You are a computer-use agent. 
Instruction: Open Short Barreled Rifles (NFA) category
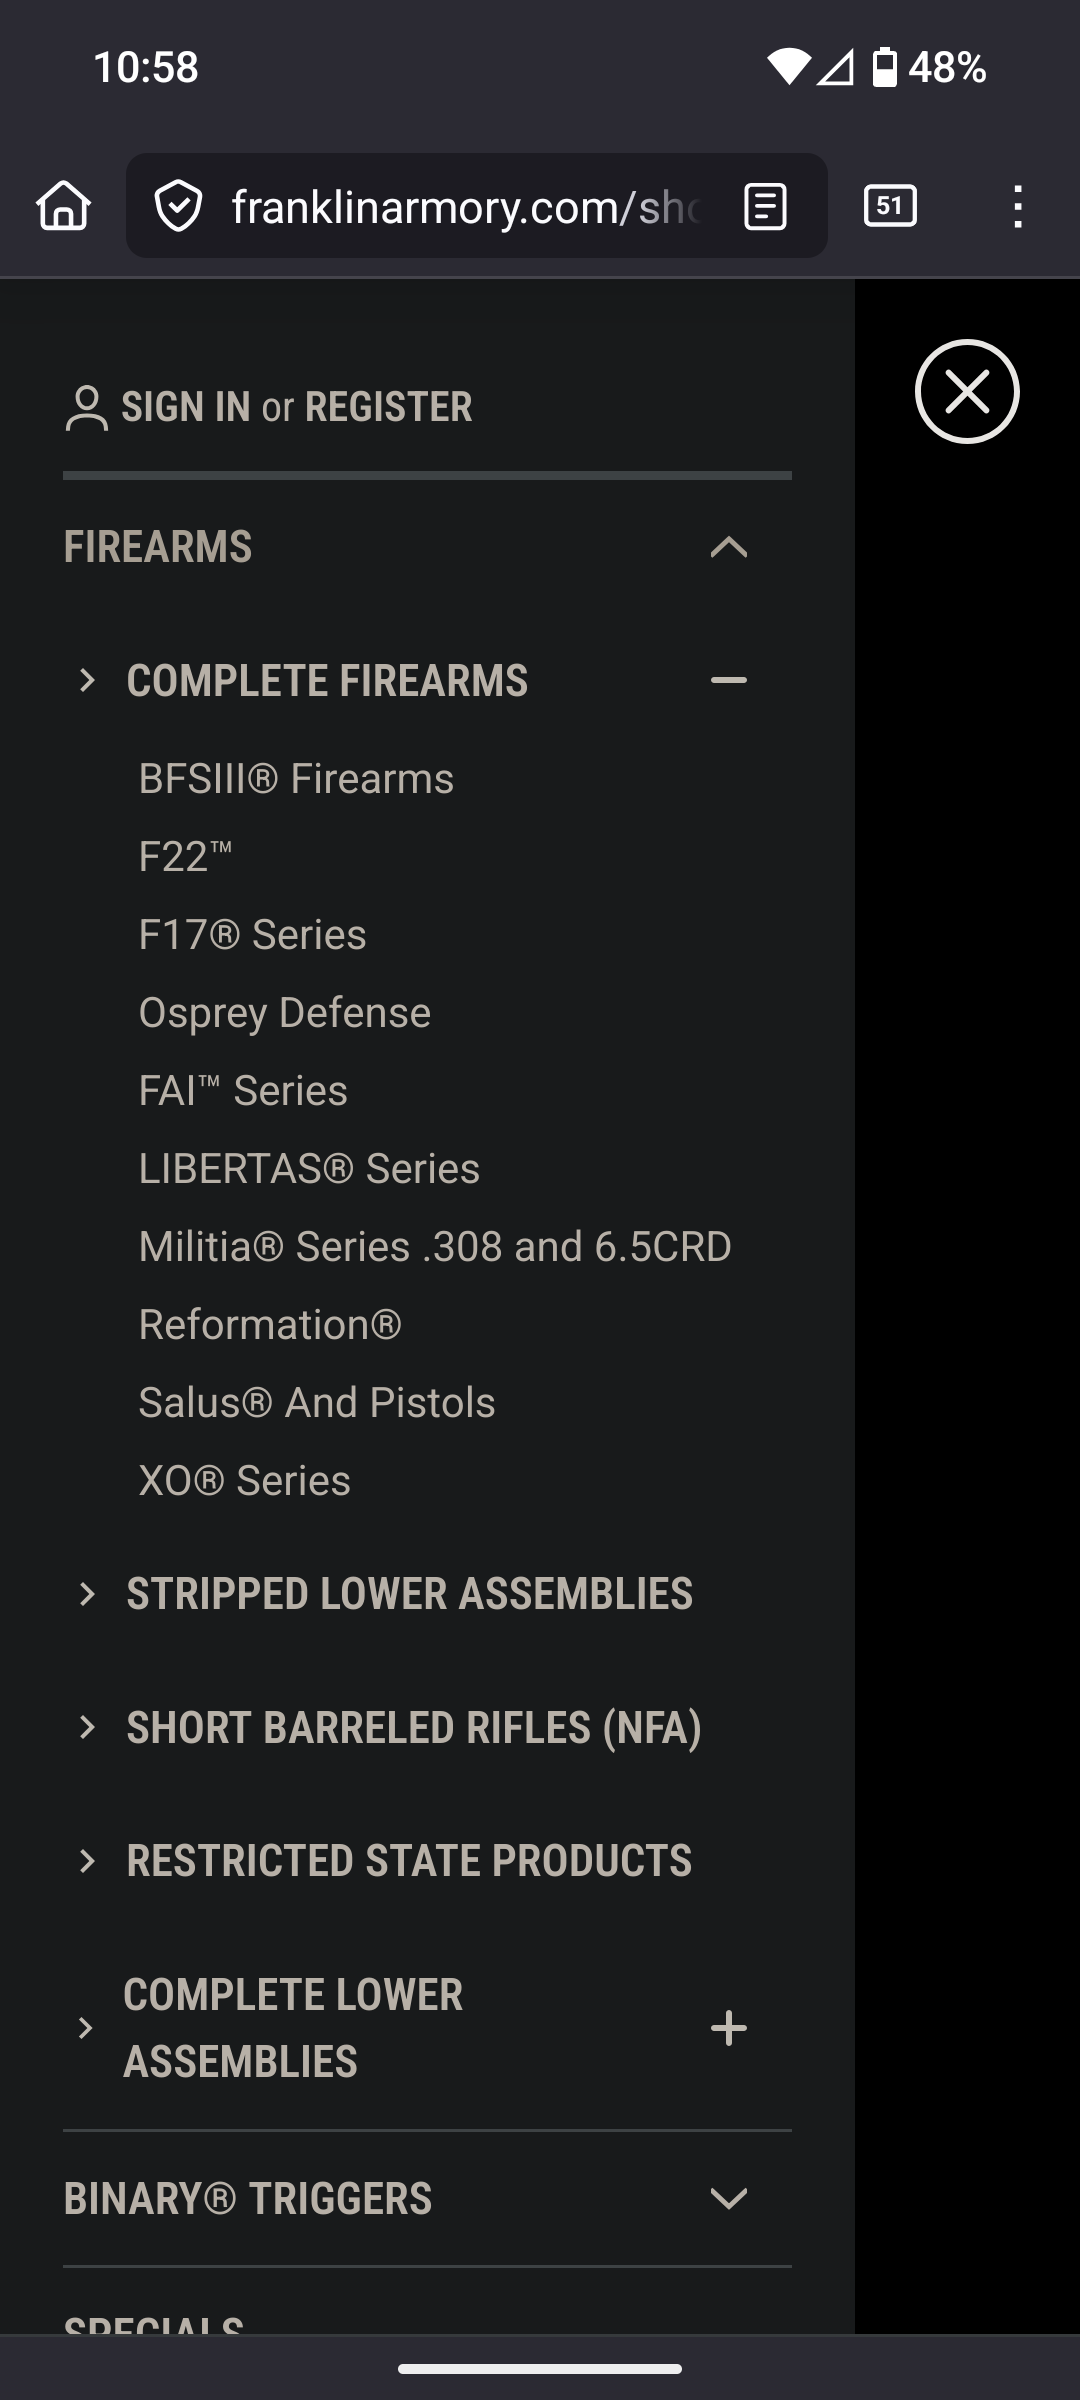click(414, 1727)
